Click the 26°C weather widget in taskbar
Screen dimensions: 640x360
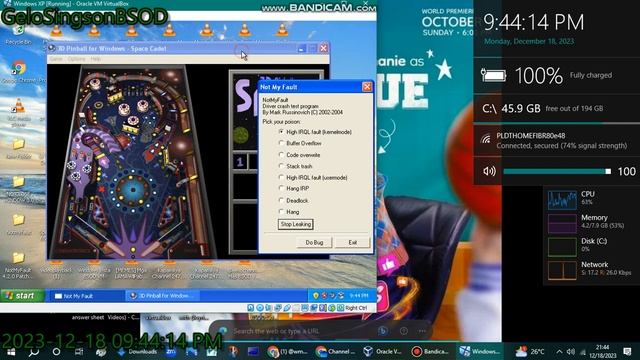click(x=530, y=351)
